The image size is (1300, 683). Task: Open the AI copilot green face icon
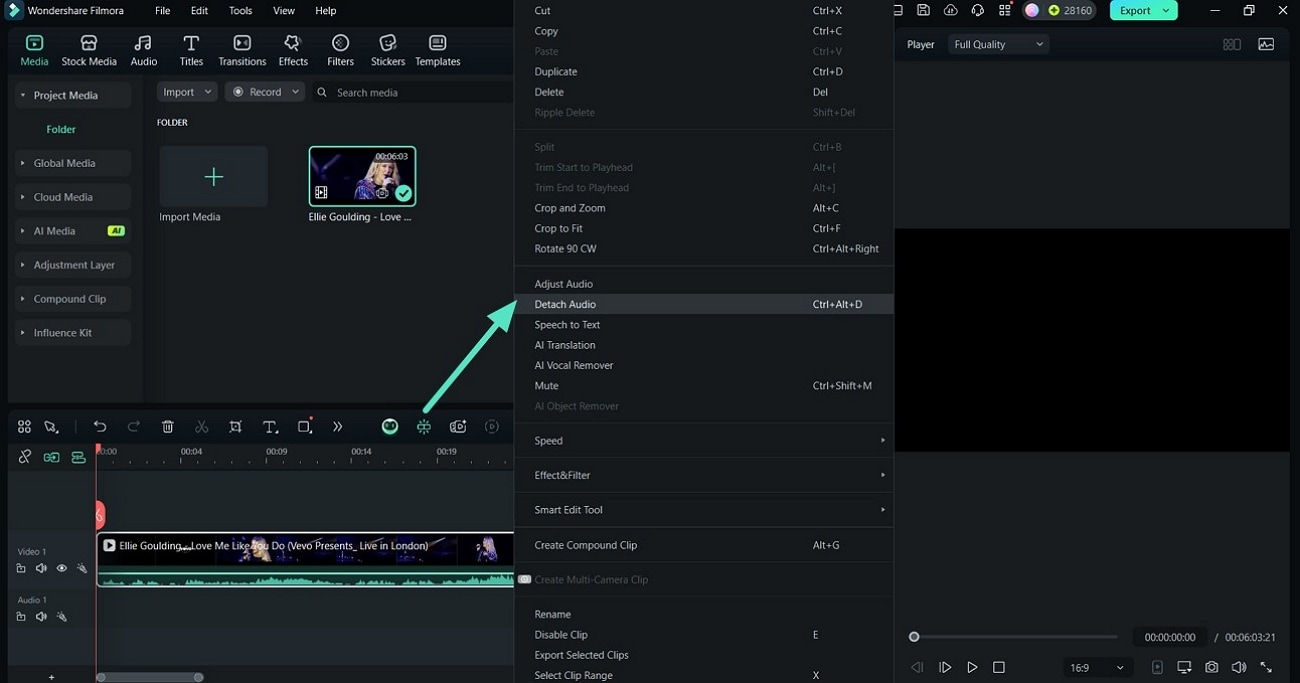pos(390,427)
